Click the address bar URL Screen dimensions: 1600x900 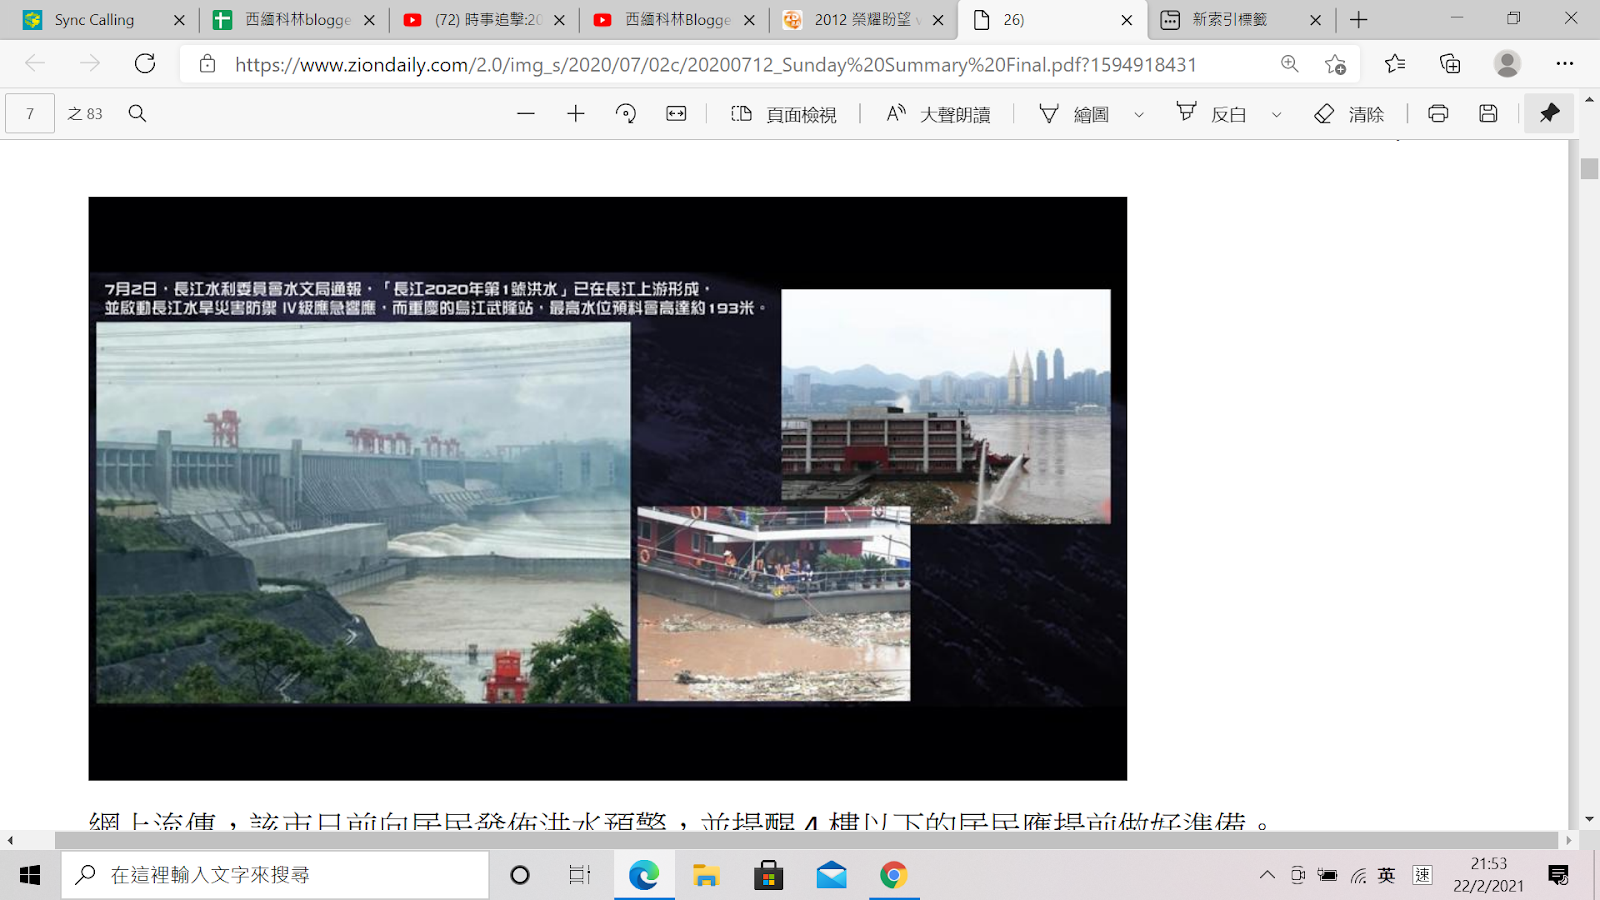(x=715, y=64)
